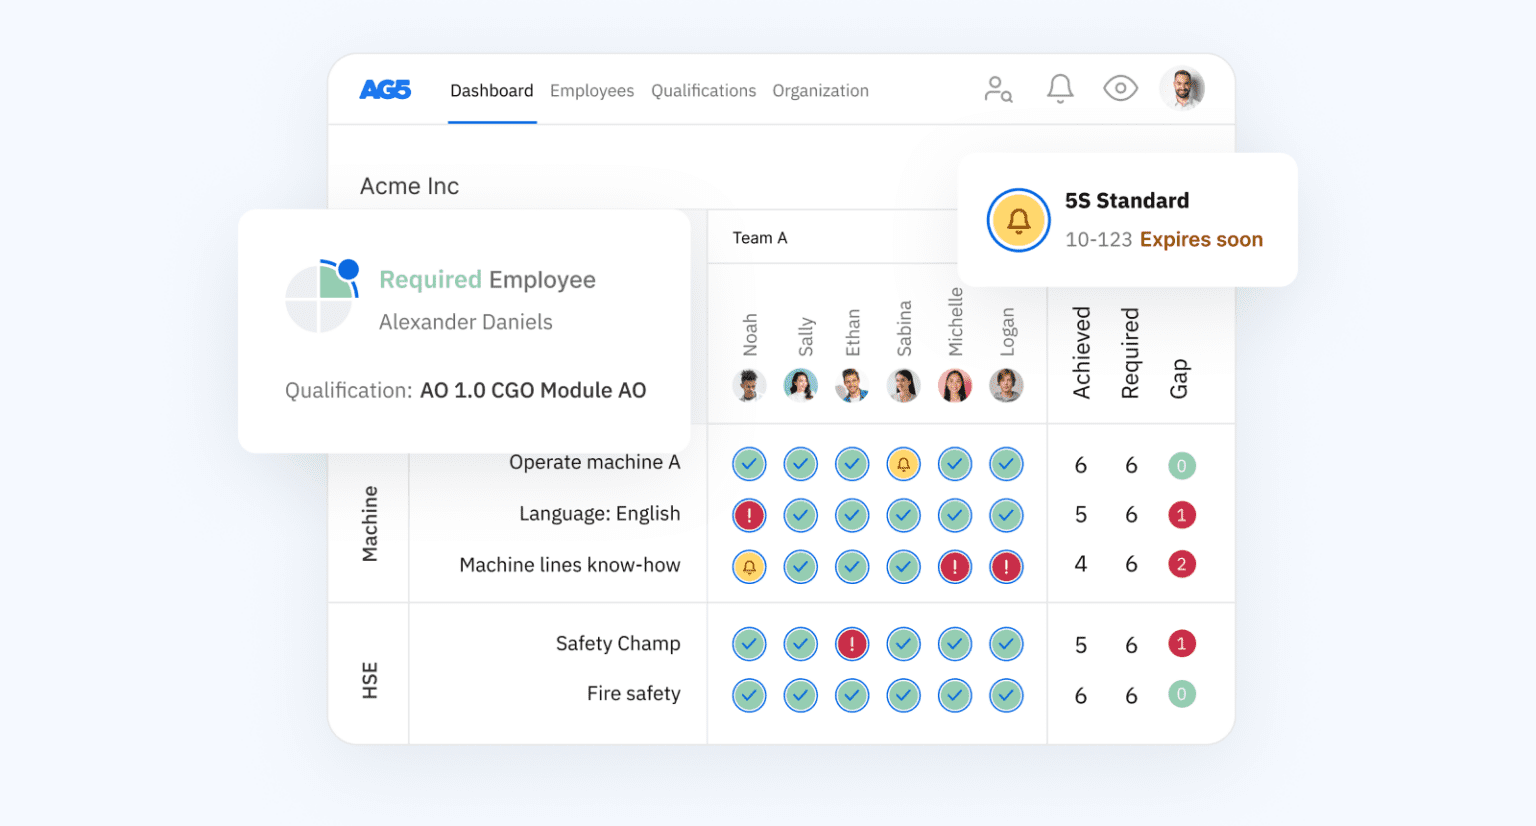The width and height of the screenshot is (1536, 826).
Task: Click the red gap badge showing 2
Action: tap(1181, 564)
